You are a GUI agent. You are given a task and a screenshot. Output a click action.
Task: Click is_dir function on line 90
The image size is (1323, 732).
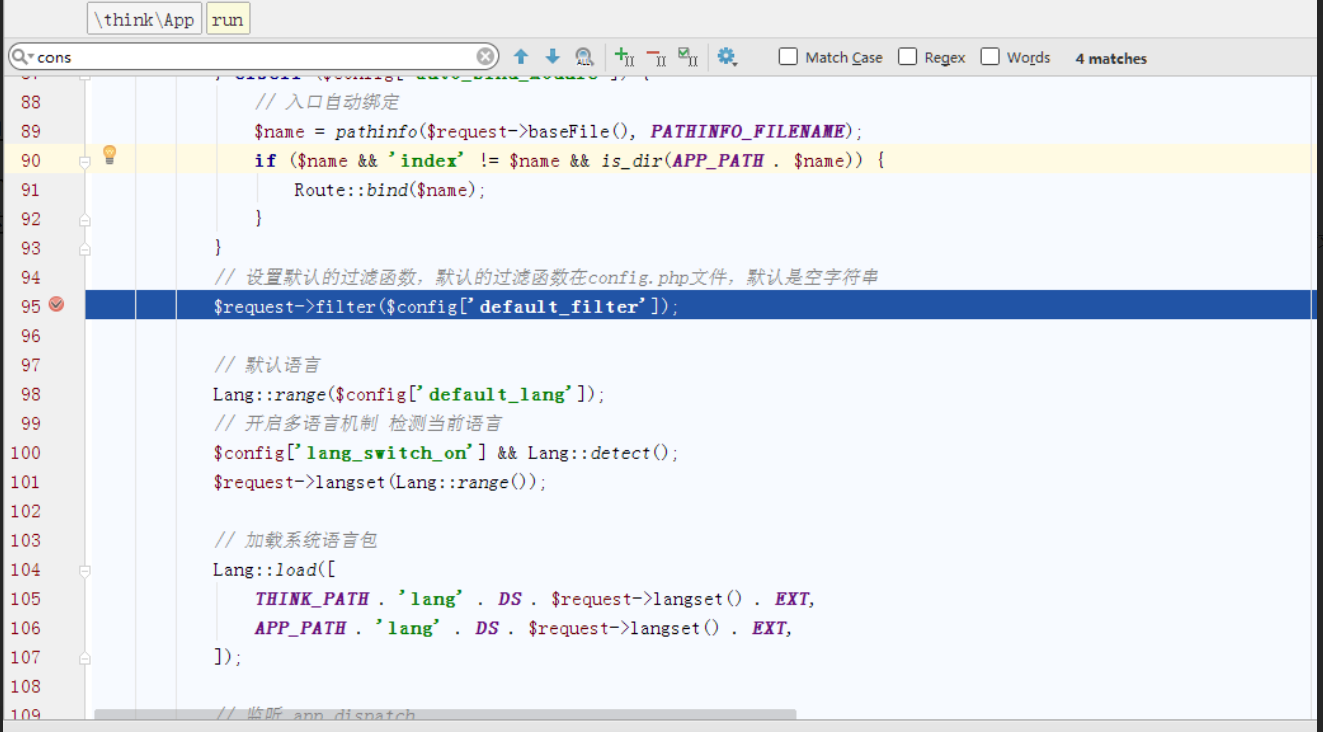632,161
